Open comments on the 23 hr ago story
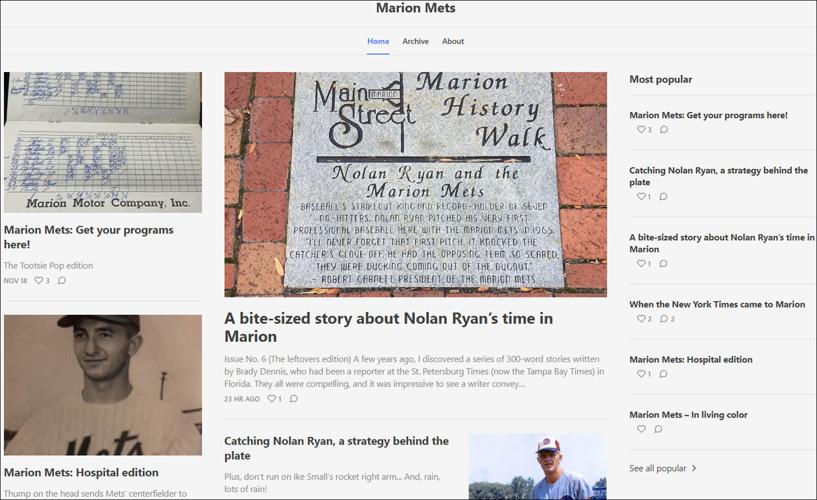This screenshot has height=500, width=817. (x=294, y=398)
